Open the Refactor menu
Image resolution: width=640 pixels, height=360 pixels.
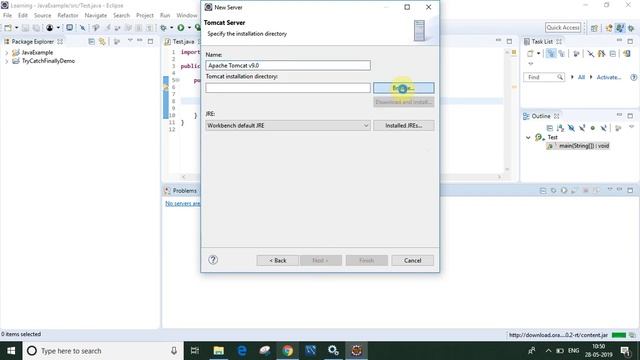tap(68, 15)
